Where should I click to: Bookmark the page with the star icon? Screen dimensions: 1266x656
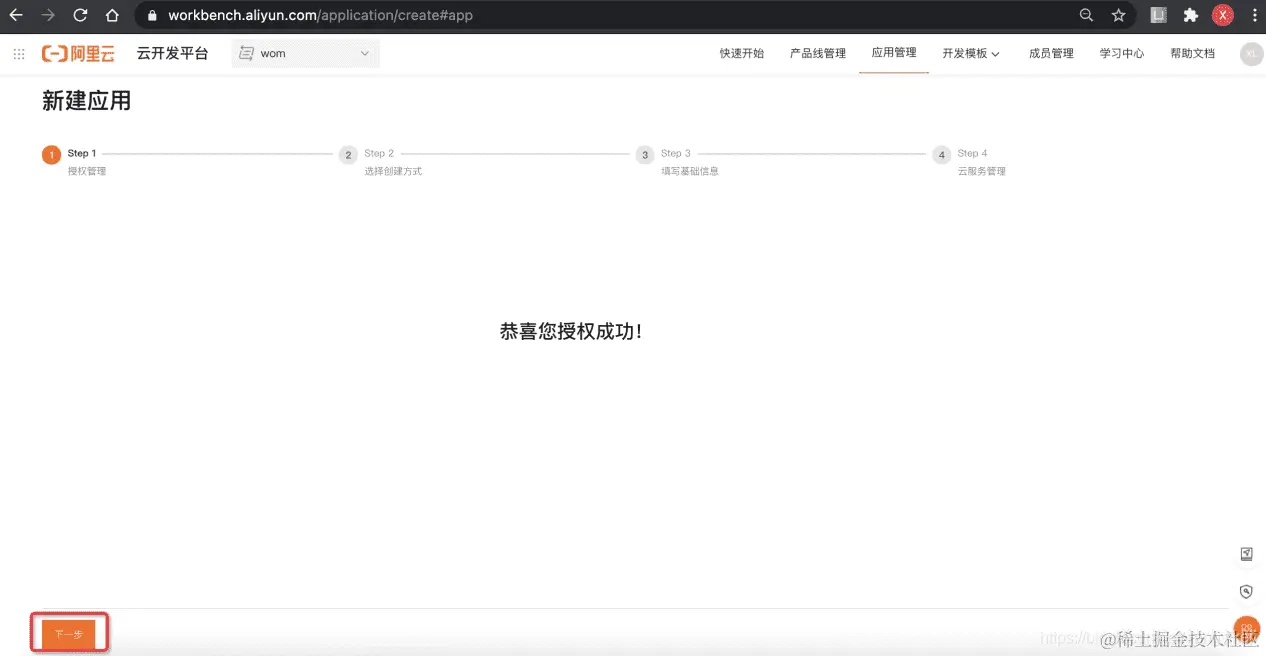pos(1118,15)
